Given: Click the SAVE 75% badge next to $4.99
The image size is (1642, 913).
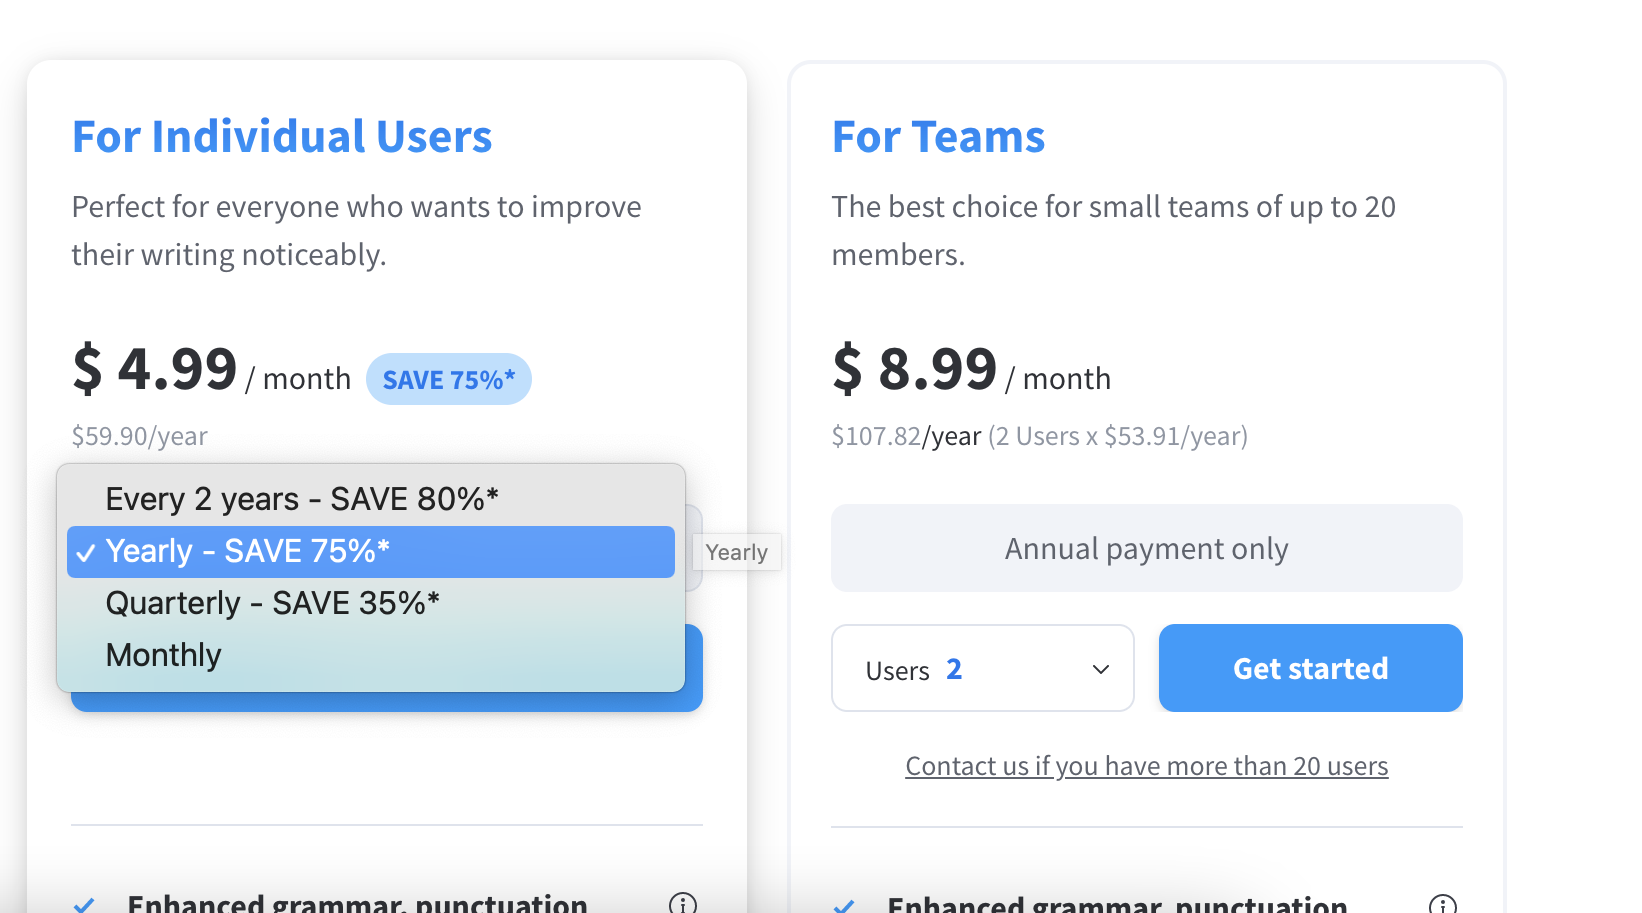Looking at the screenshot, I should pos(449,378).
